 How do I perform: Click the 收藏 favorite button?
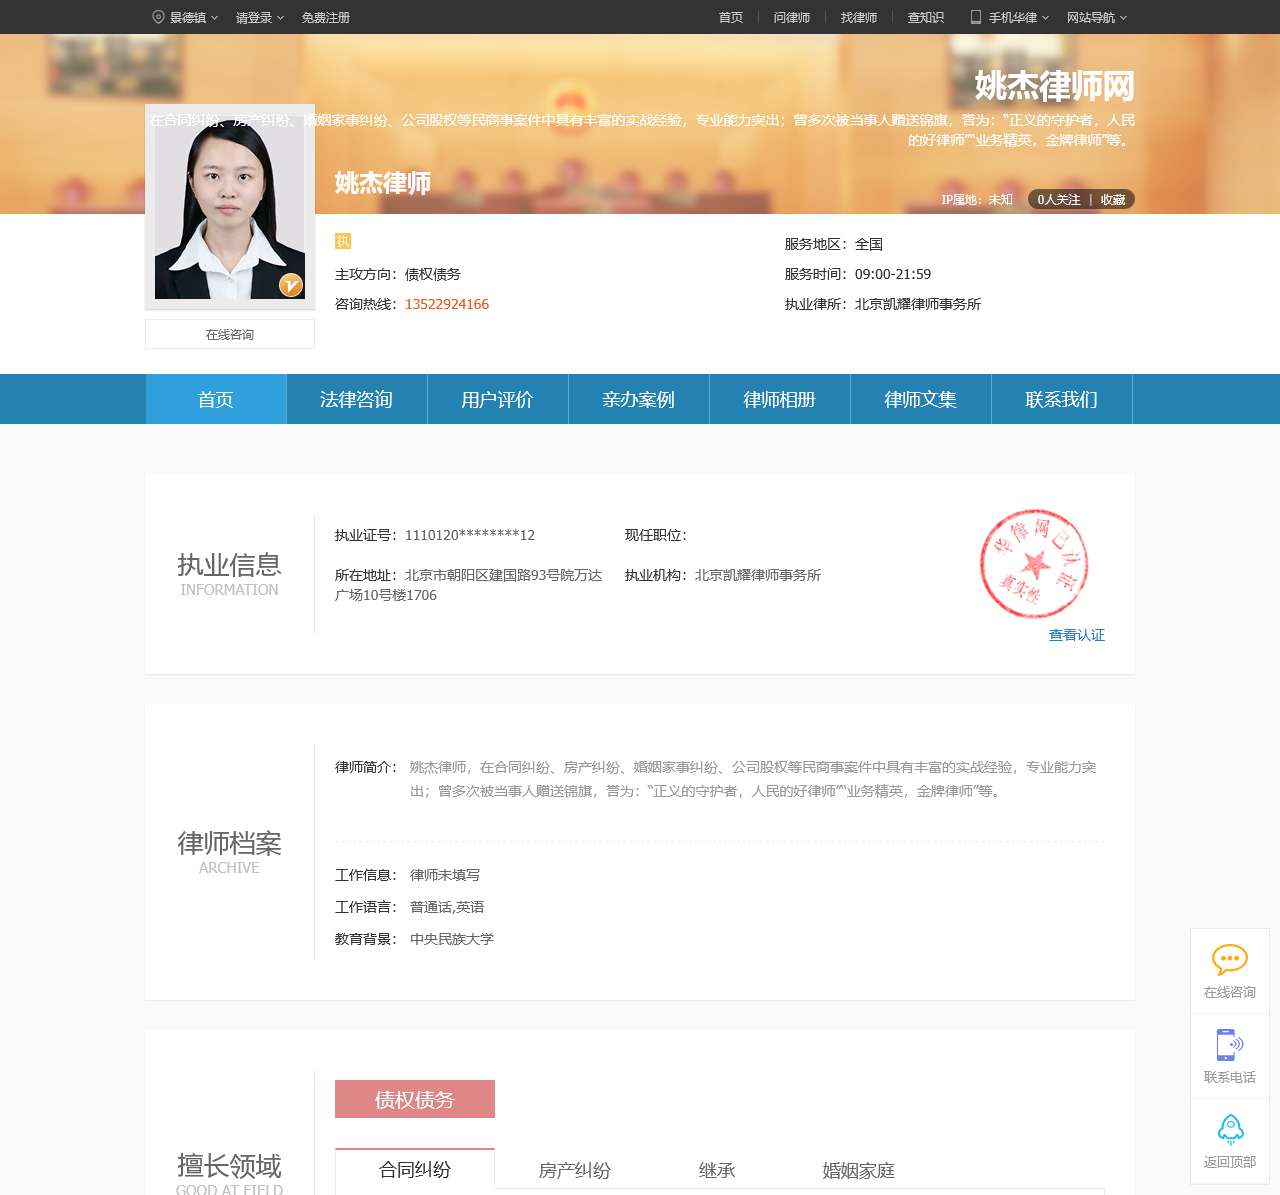[1113, 200]
